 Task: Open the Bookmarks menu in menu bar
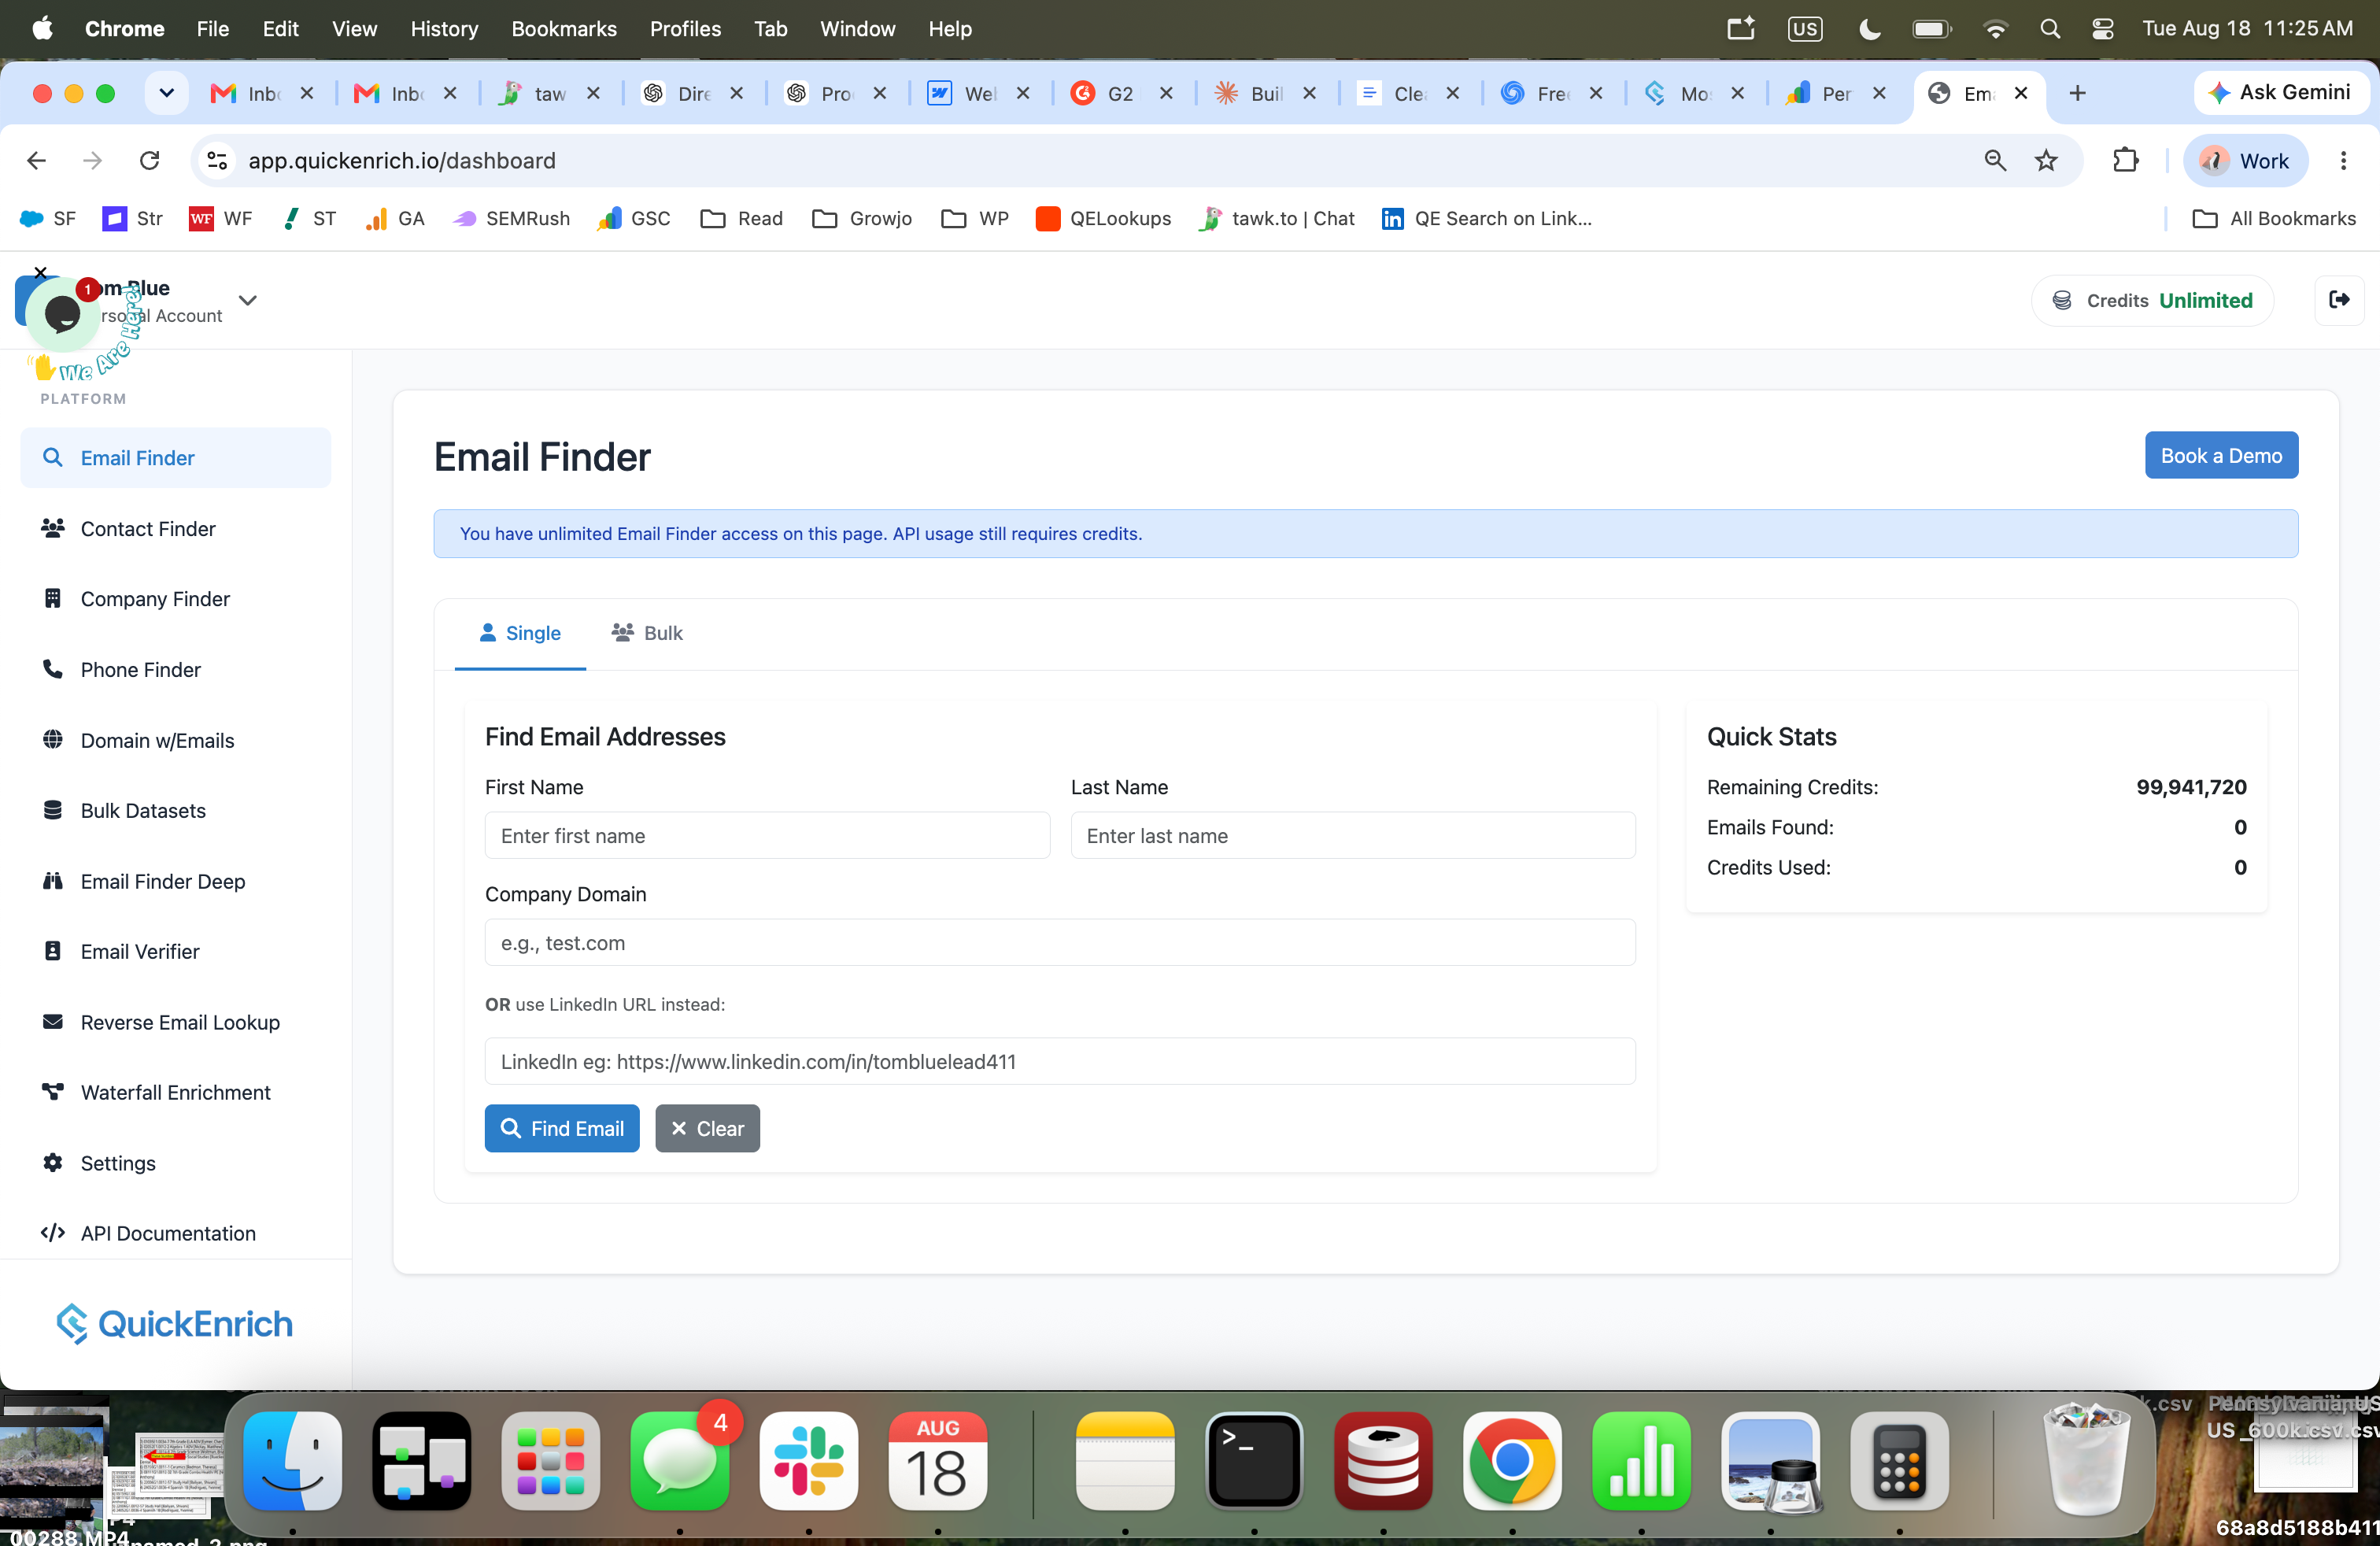(564, 28)
